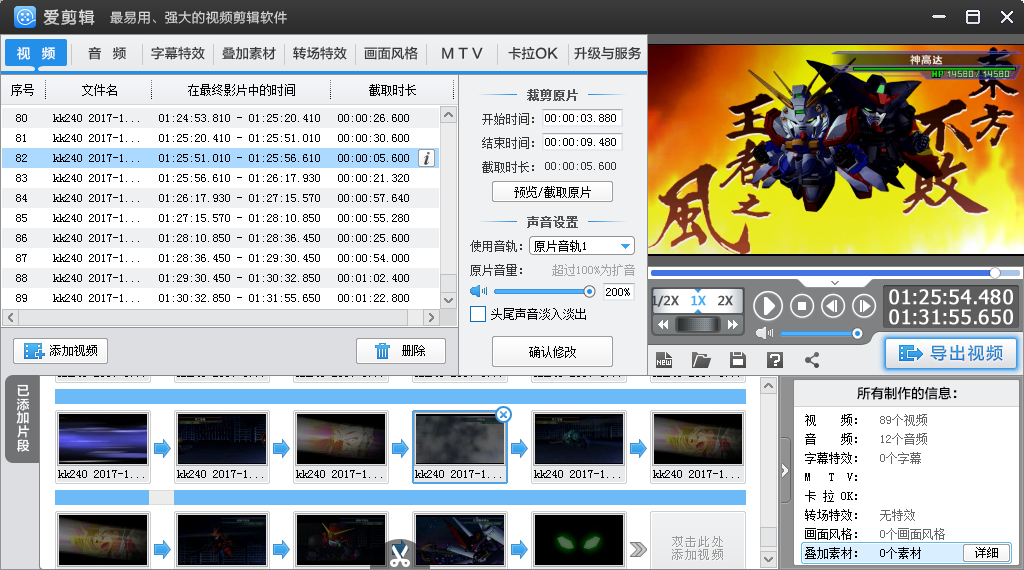This screenshot has width=1024, height=570.
Task: Click 双击此处添加视频 placeholder
Action: coord(697,541)
